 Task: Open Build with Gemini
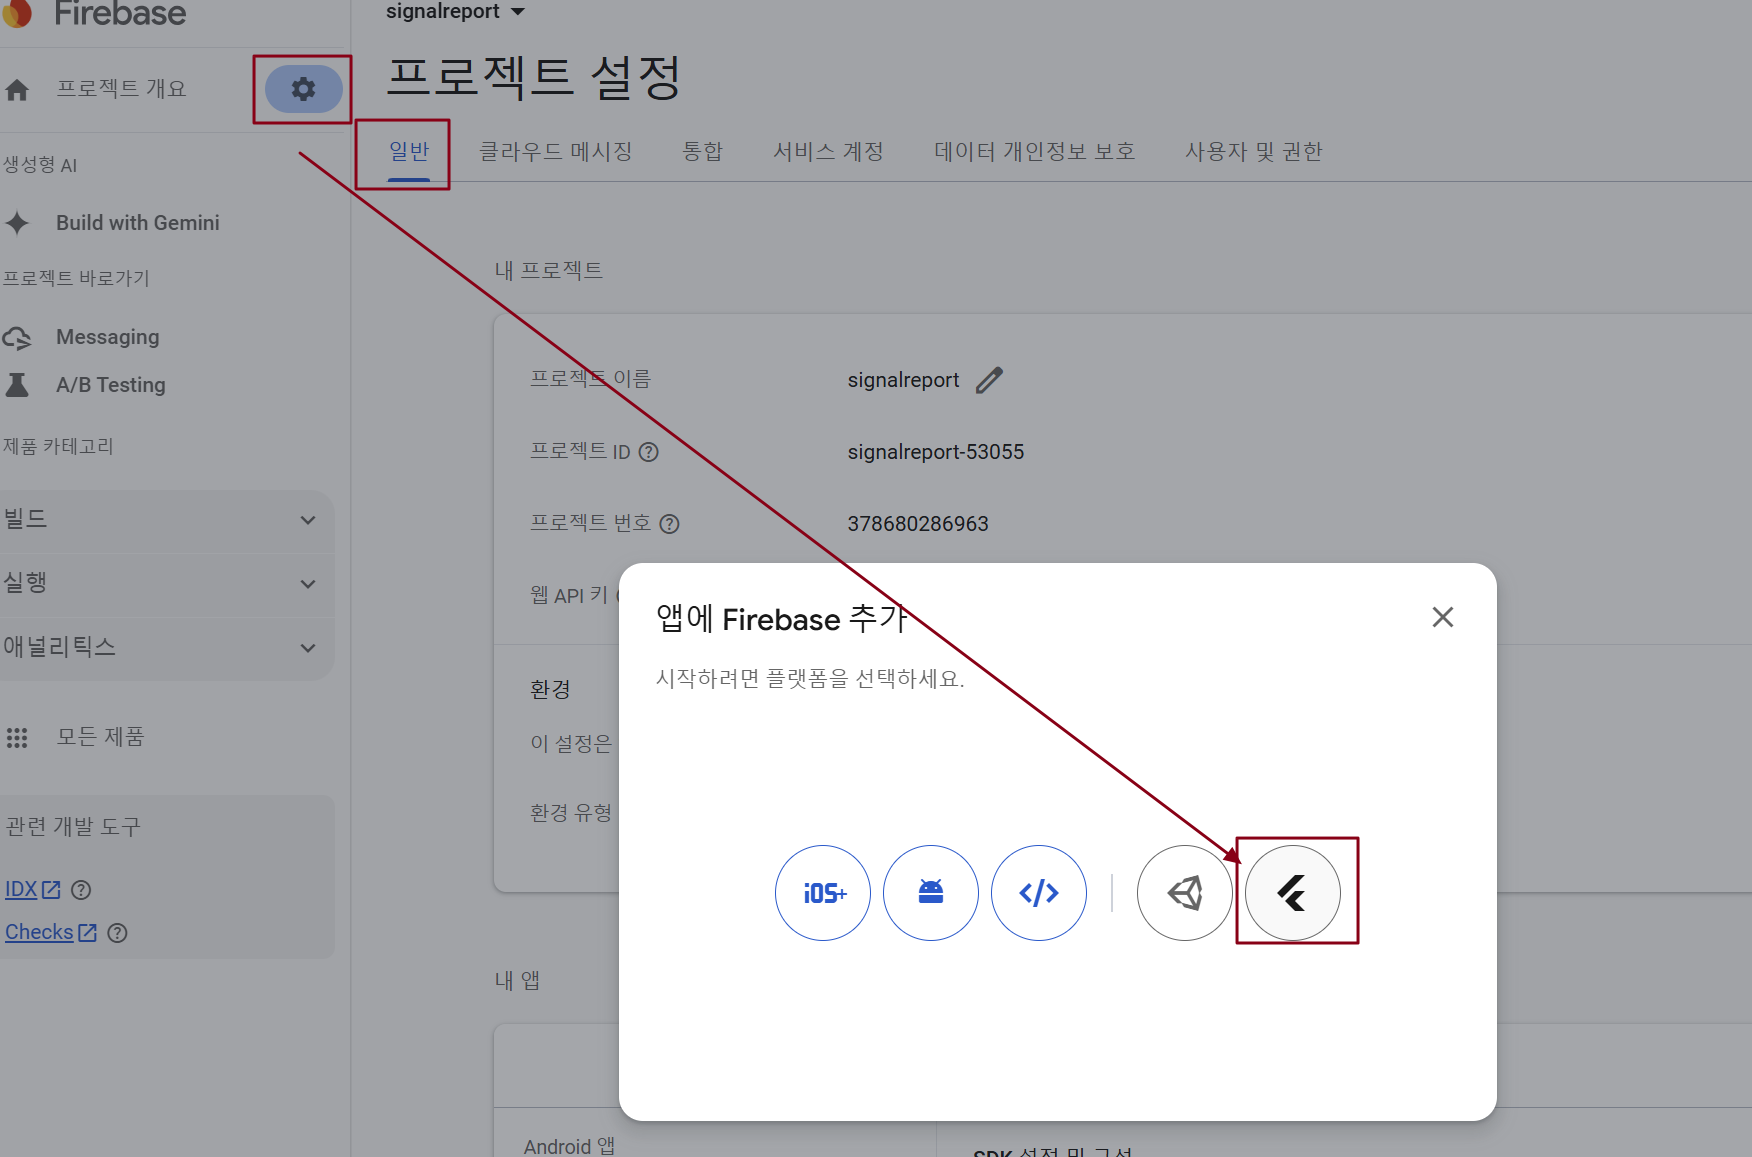pyautogui.click(x=138, y=223)
